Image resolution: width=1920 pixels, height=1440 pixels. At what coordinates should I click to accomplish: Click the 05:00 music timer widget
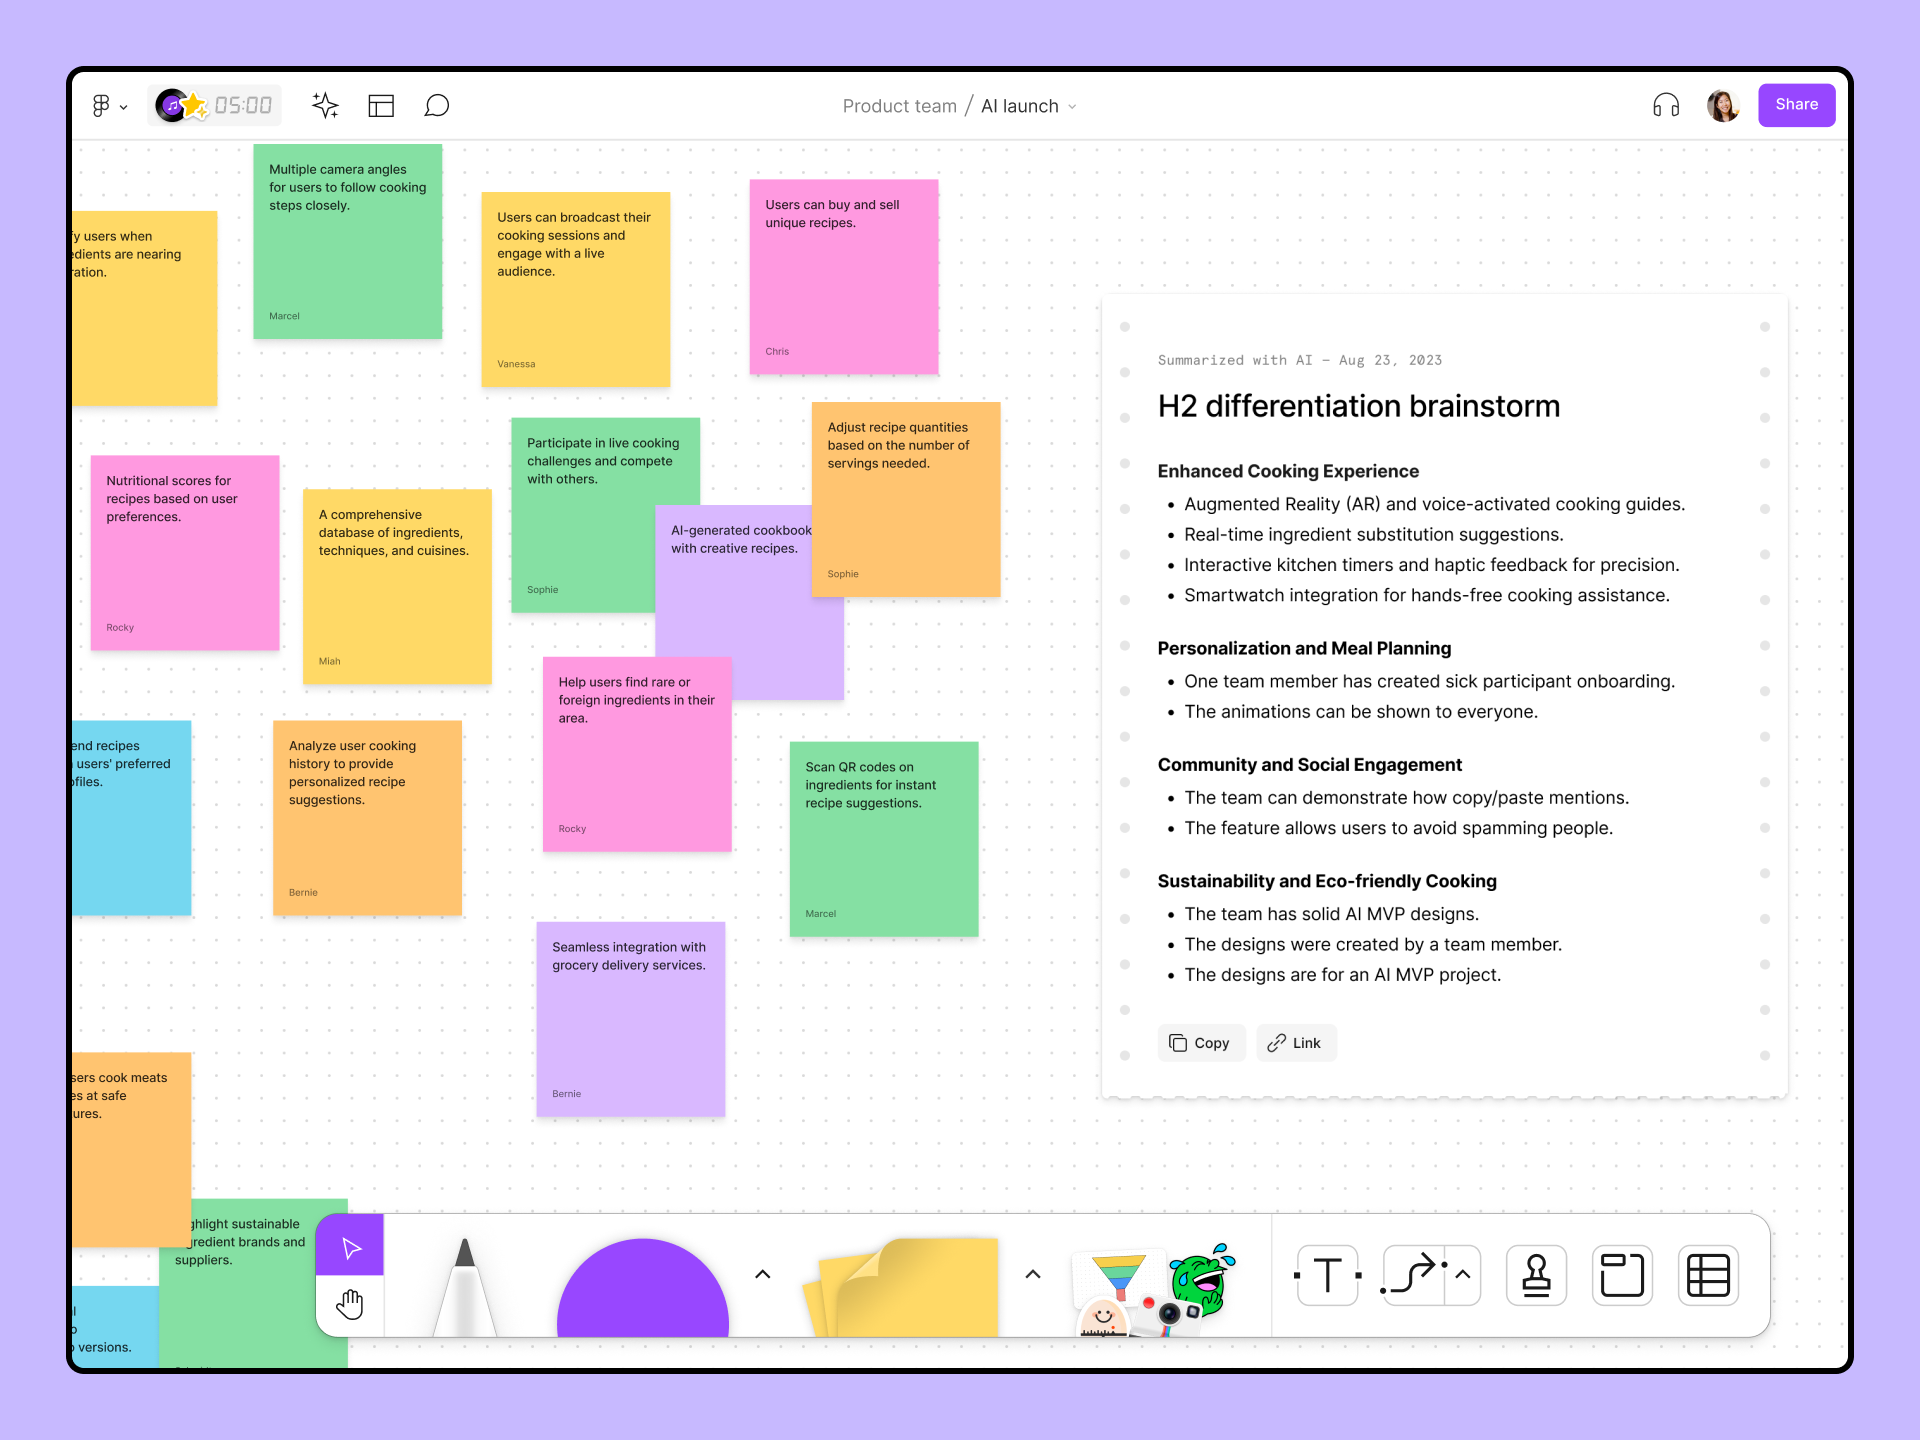[214, 104]
